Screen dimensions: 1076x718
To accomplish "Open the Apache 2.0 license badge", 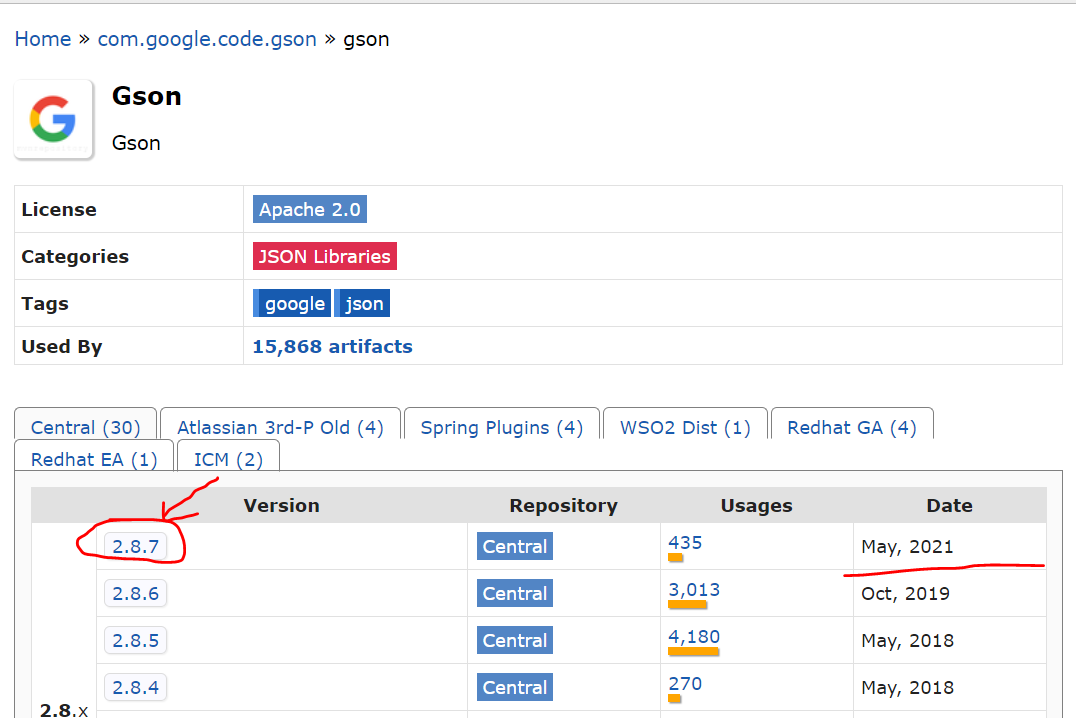I will (x=309, y=209).
